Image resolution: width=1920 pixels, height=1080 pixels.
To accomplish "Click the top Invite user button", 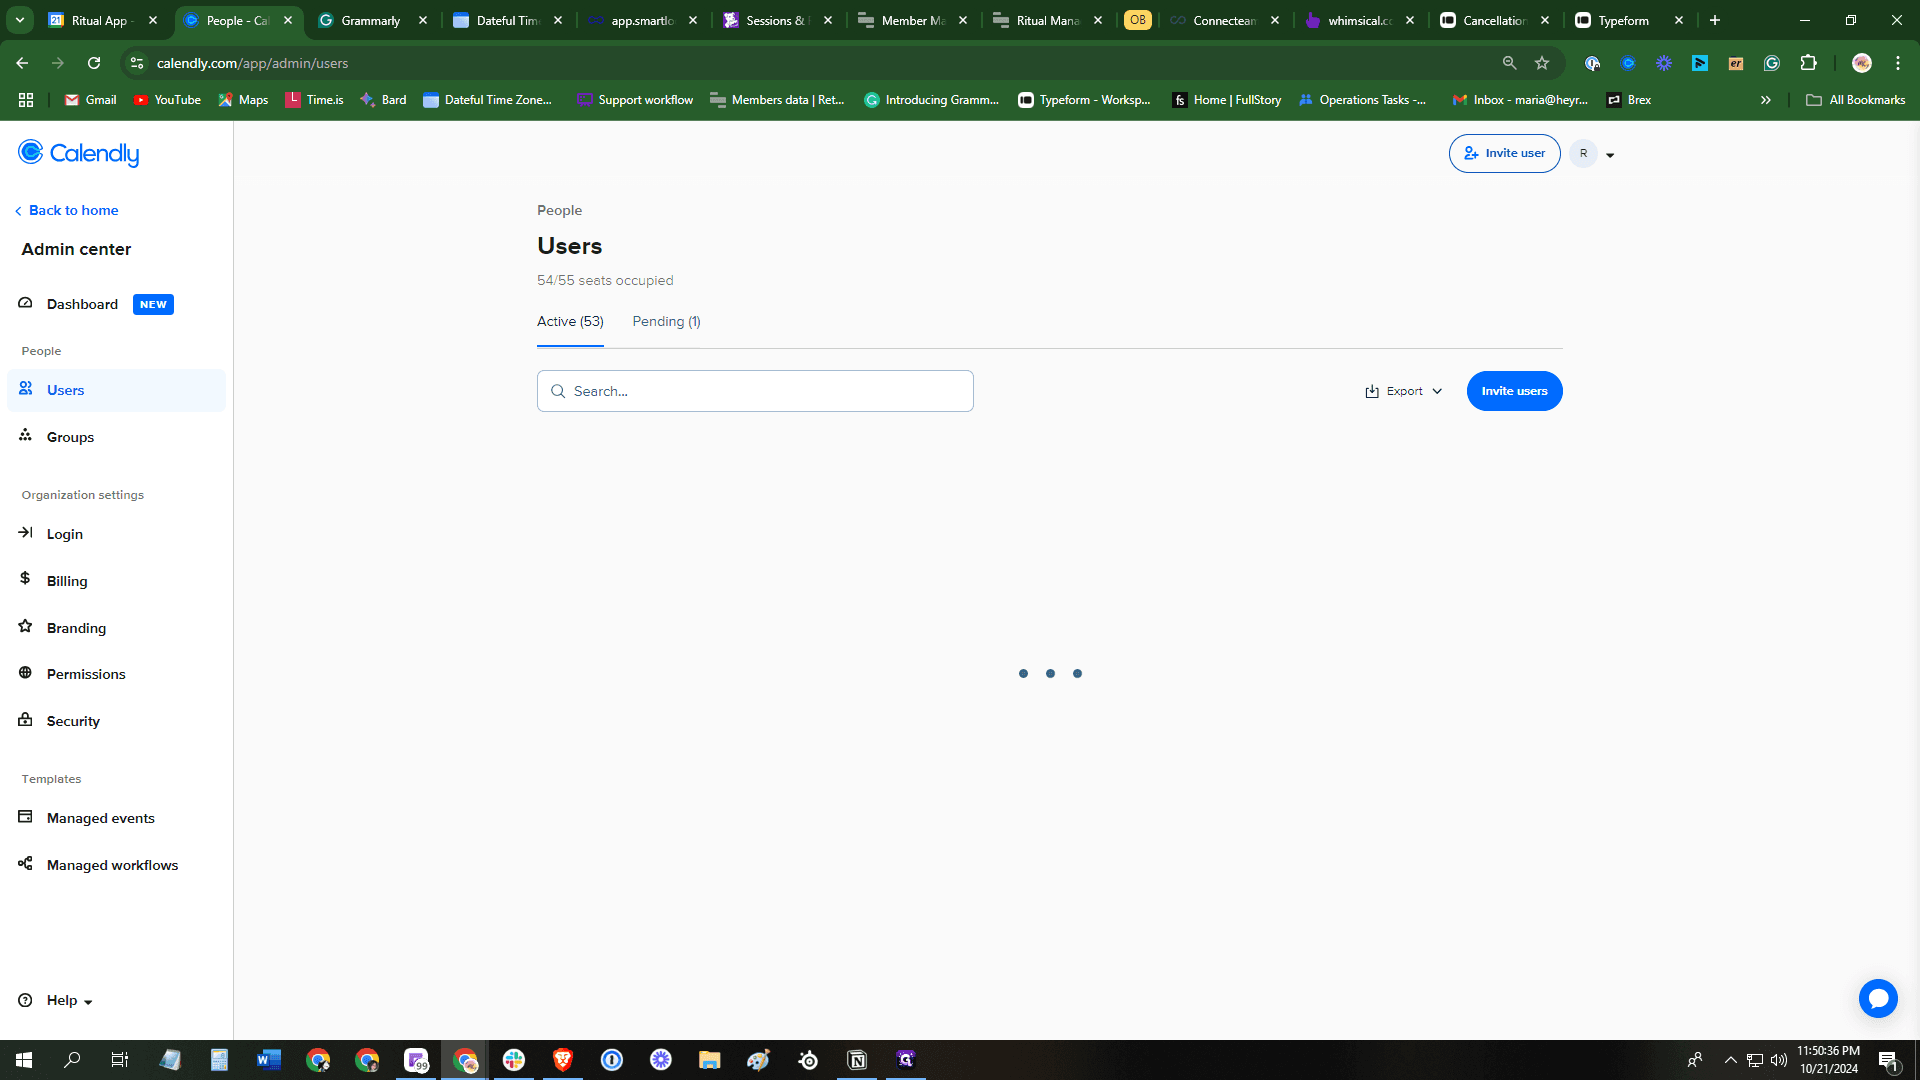I will 1504,153.
